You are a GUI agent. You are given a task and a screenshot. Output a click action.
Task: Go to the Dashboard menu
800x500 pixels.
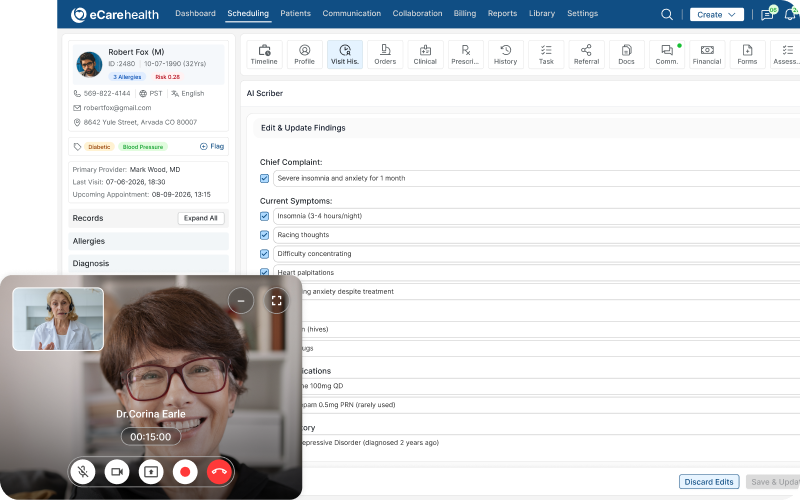195,13
